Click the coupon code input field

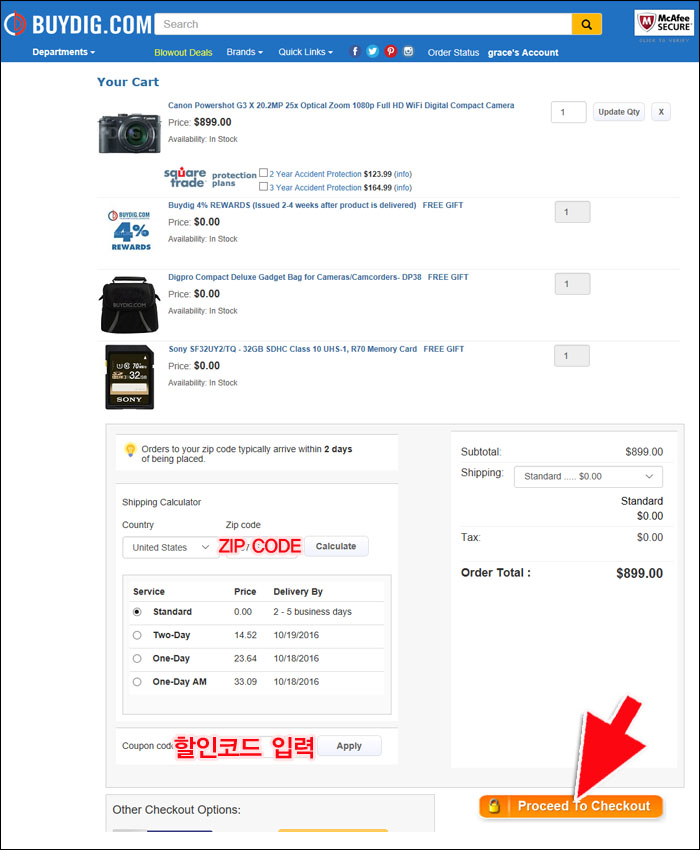point(245,746)
